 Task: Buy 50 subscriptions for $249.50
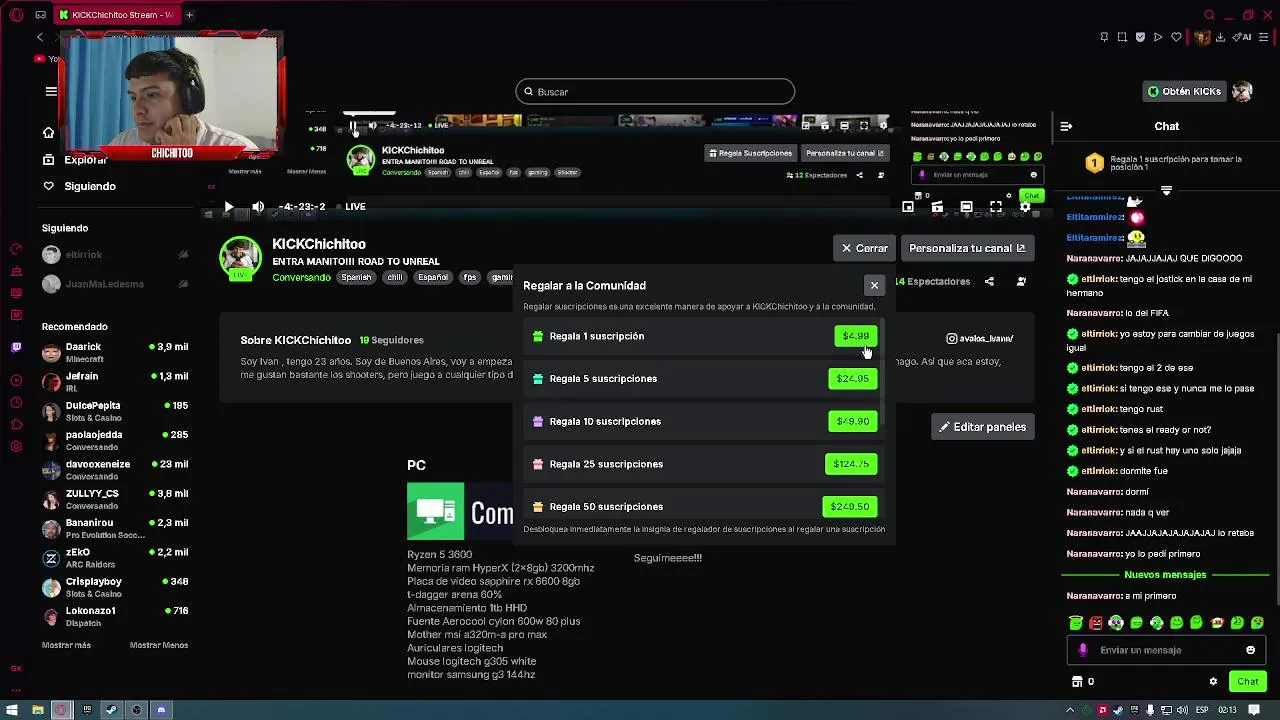pos(850,506)
